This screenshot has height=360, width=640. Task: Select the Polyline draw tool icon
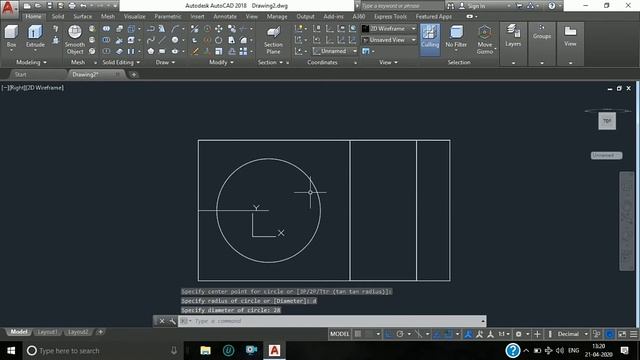click(150, 29)
